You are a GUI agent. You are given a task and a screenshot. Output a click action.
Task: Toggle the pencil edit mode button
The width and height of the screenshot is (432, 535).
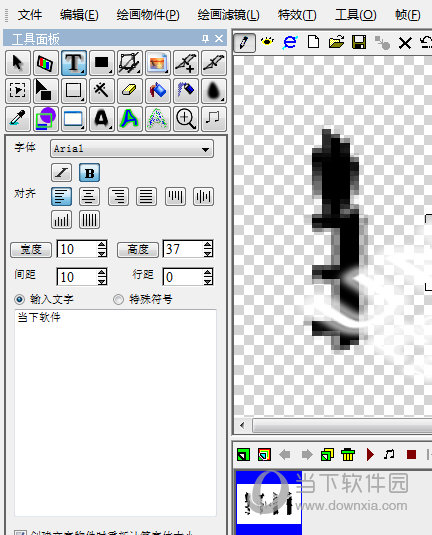coord(245,43)
